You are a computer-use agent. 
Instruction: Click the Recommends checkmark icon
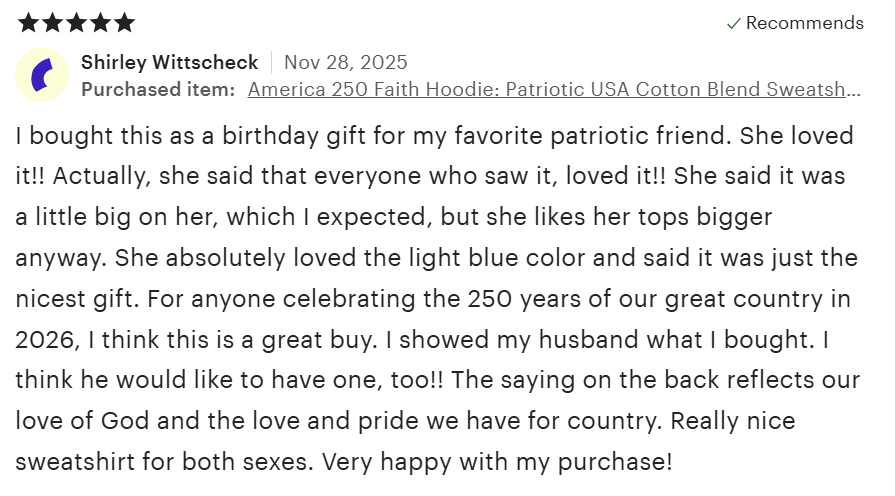(x=733, y=23)
